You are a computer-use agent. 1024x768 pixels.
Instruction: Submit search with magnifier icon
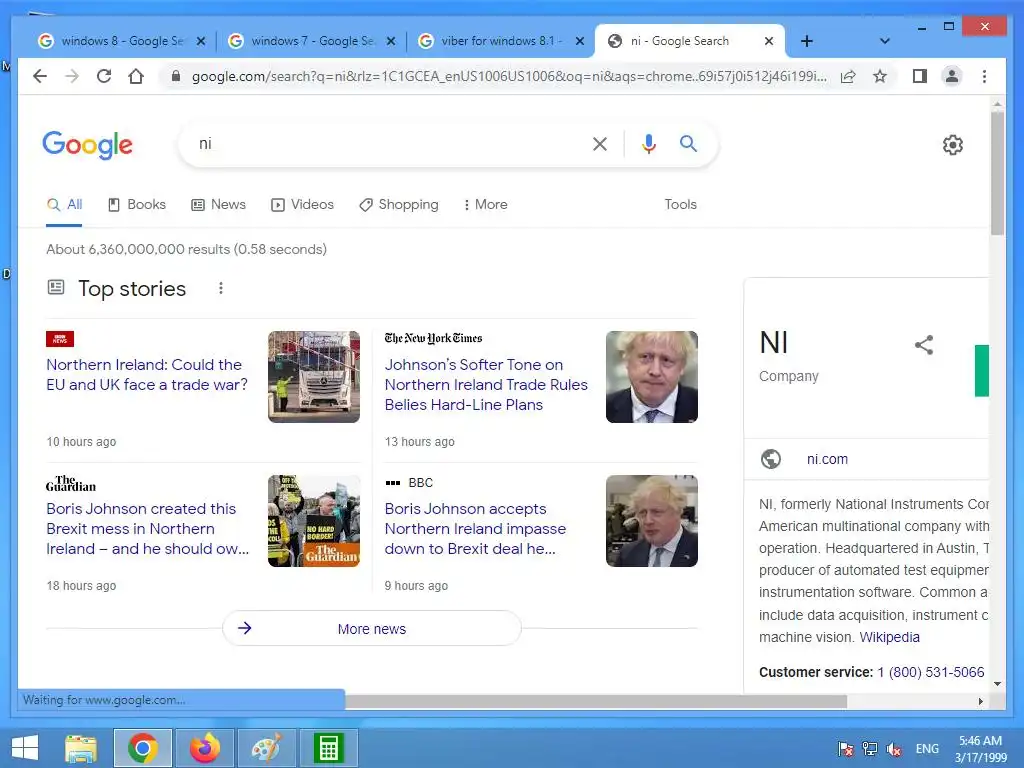click(x=688, y=144)
